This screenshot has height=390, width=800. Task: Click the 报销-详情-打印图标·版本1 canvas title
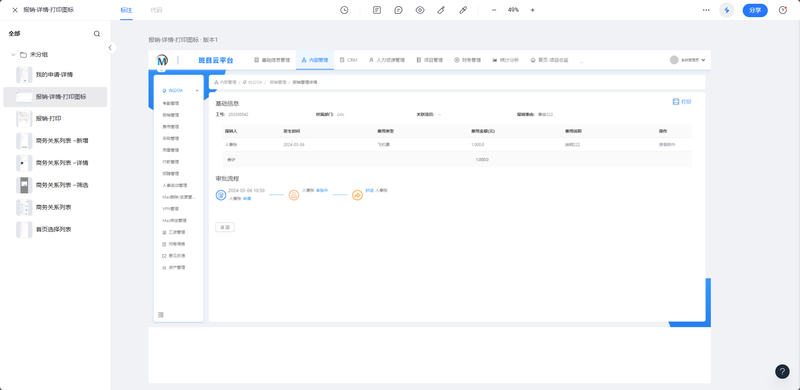point(183,40)
